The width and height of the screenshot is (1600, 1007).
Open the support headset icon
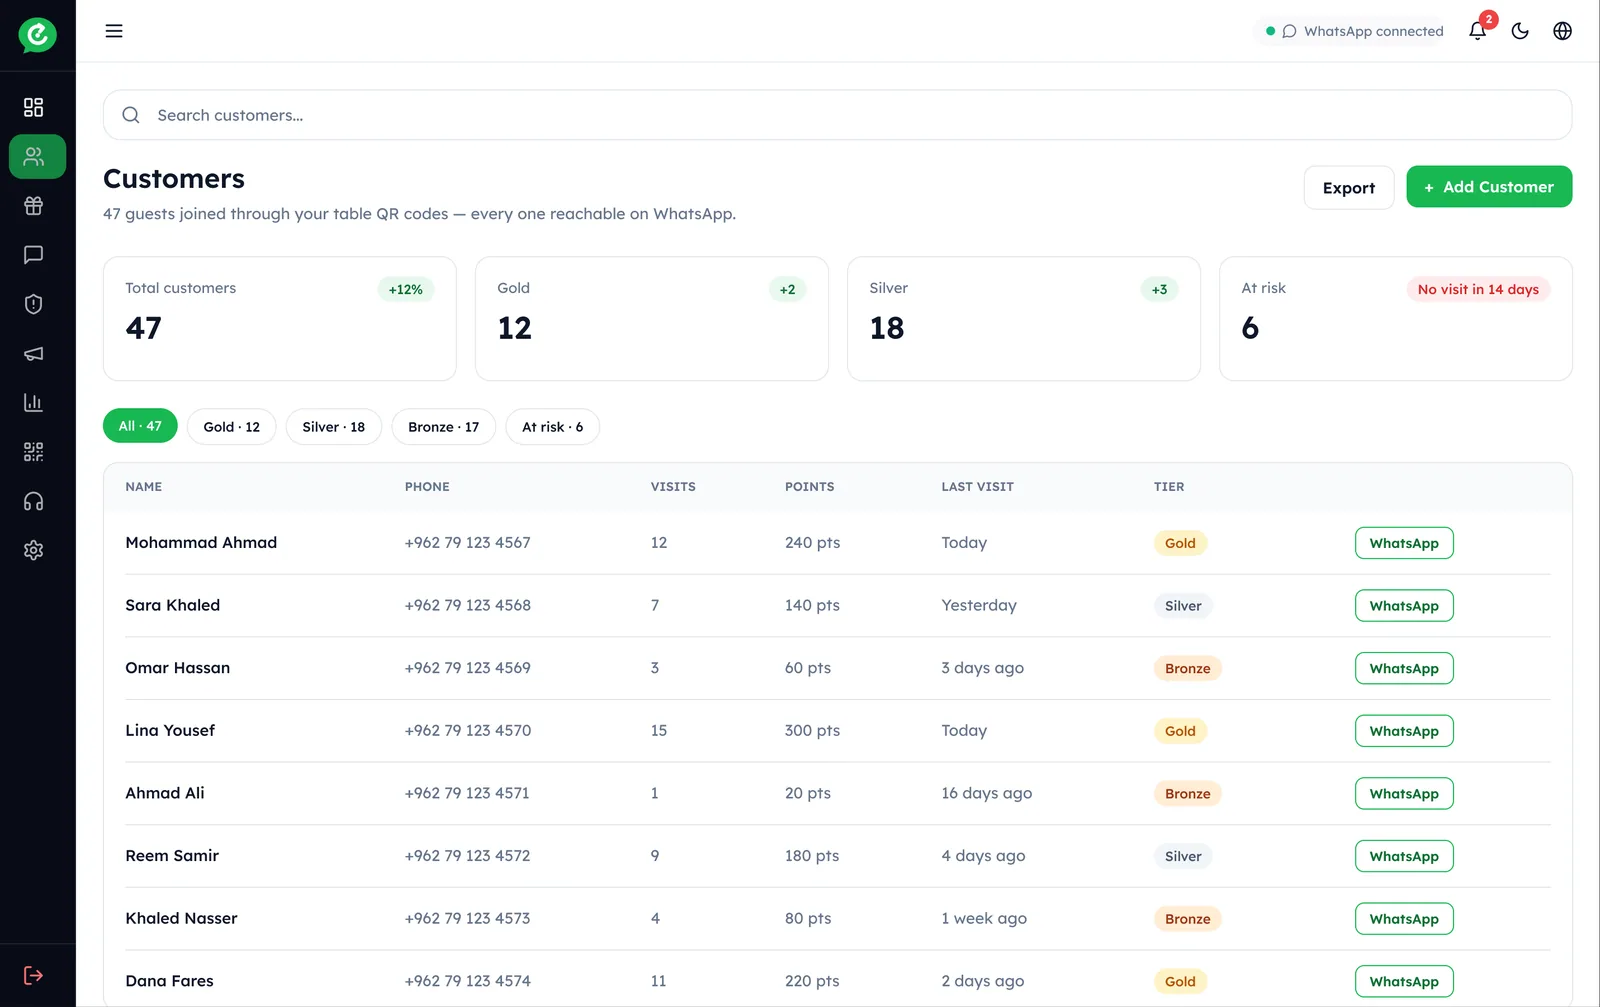pos(33,501)
